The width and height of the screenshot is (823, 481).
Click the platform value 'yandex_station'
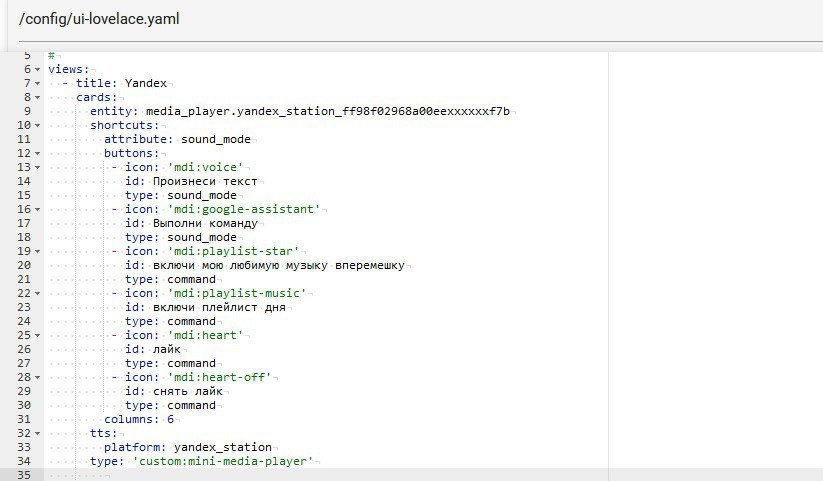(223, 447)
